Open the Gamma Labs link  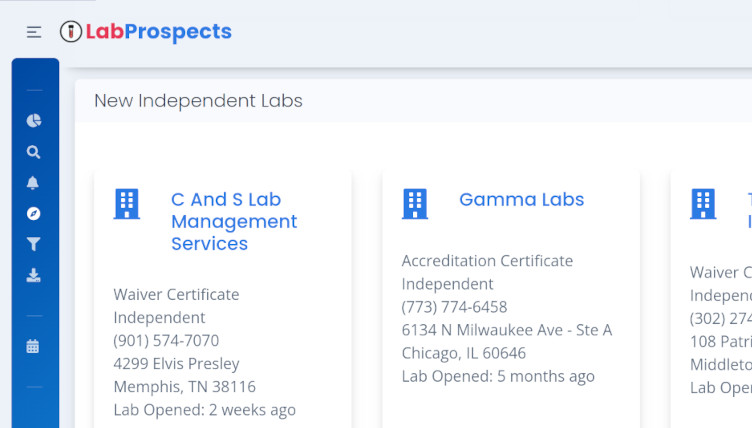[522, 199]
